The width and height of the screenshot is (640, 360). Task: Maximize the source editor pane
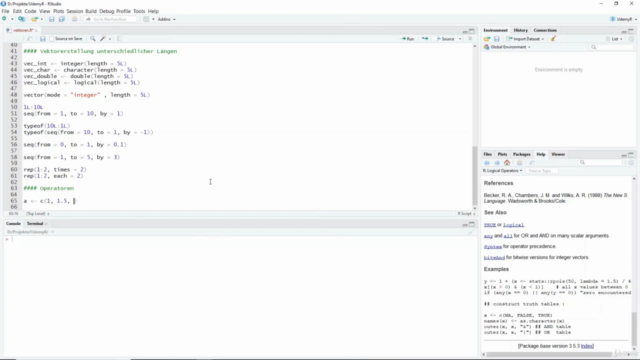click(x=472, y=31)
